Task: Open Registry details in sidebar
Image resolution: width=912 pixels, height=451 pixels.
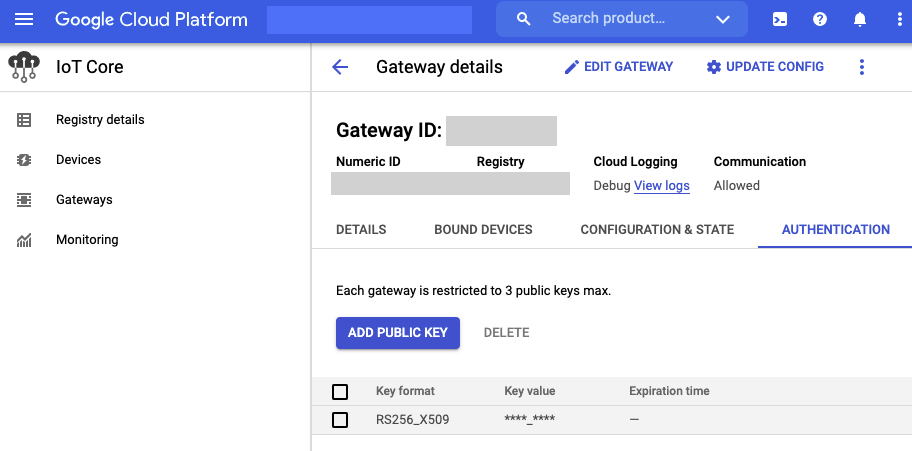Action: (x=100, y=120)
